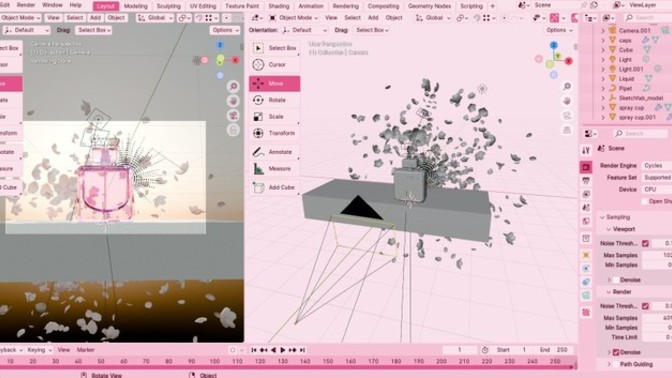Select the Transform tool in right viewport
Image resolution: width=672 pixels, height=378 pixels.
pos(274,133)
